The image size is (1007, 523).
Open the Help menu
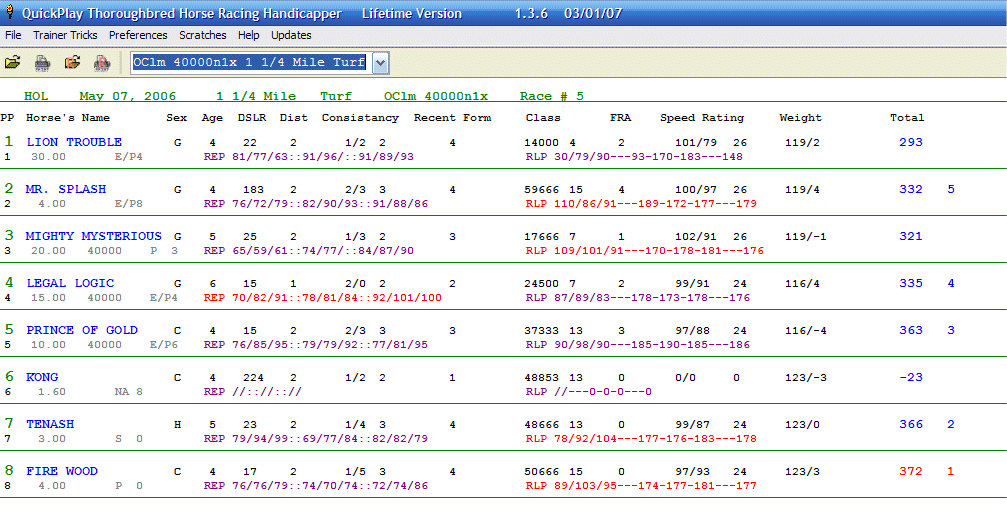point(249,35)
